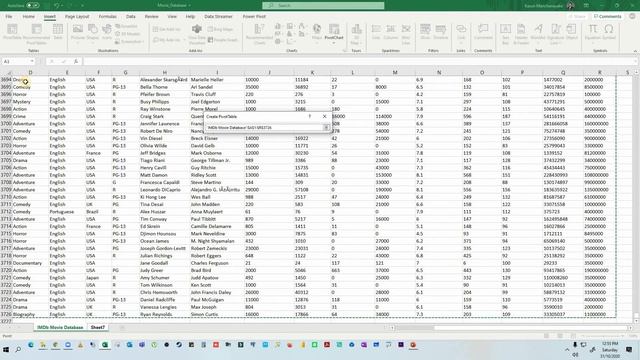The height and width of the screenshot is (360, 640).
Task: Insert a Line sparkline
Action: pos(376,32)
